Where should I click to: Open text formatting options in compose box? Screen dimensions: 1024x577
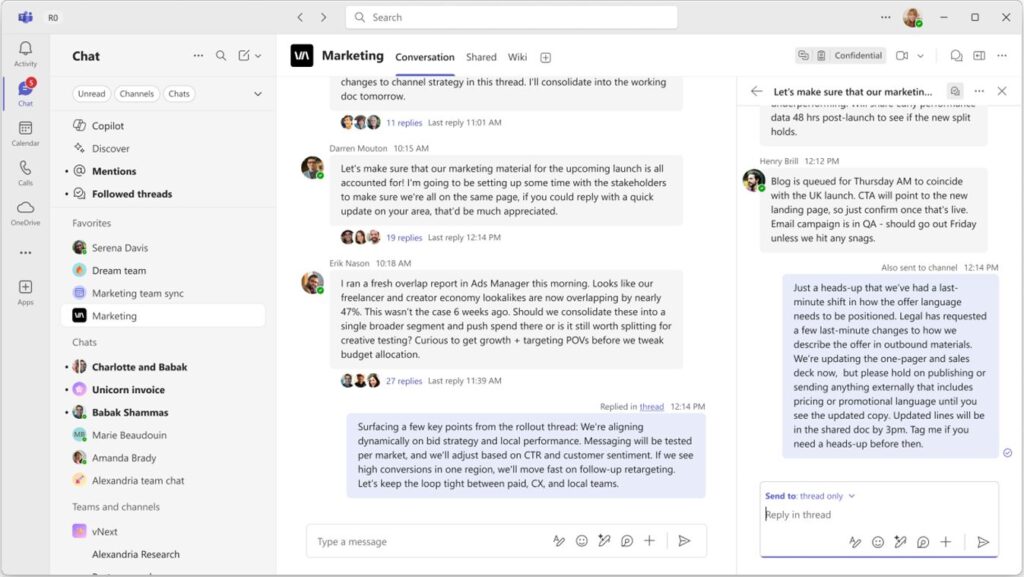(559, 540)
